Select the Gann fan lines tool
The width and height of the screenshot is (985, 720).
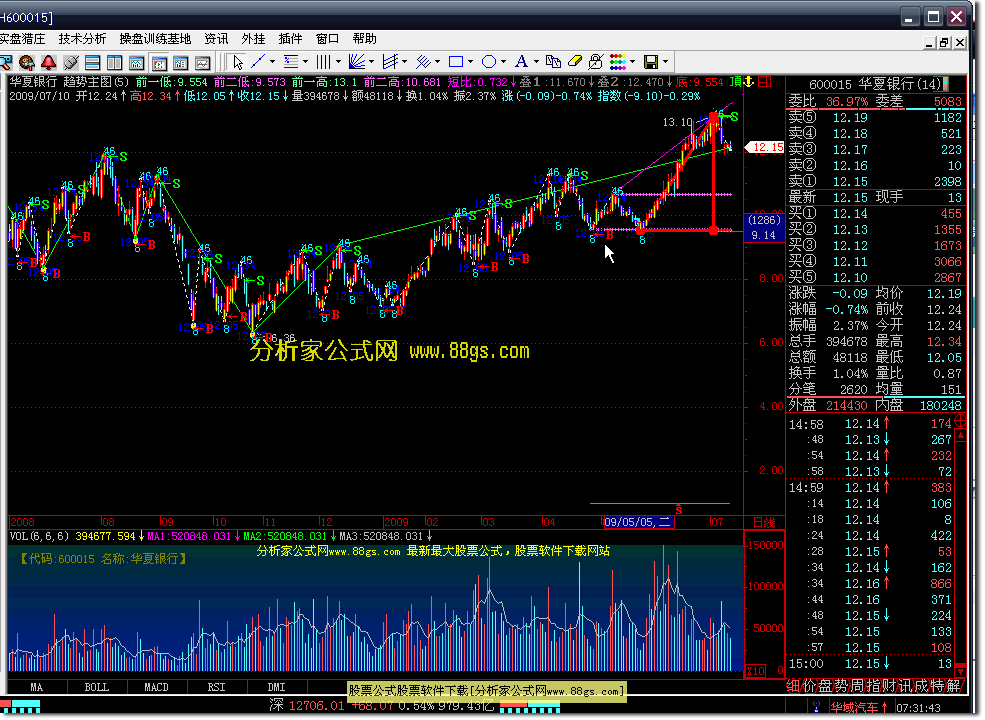click(357, 62)
